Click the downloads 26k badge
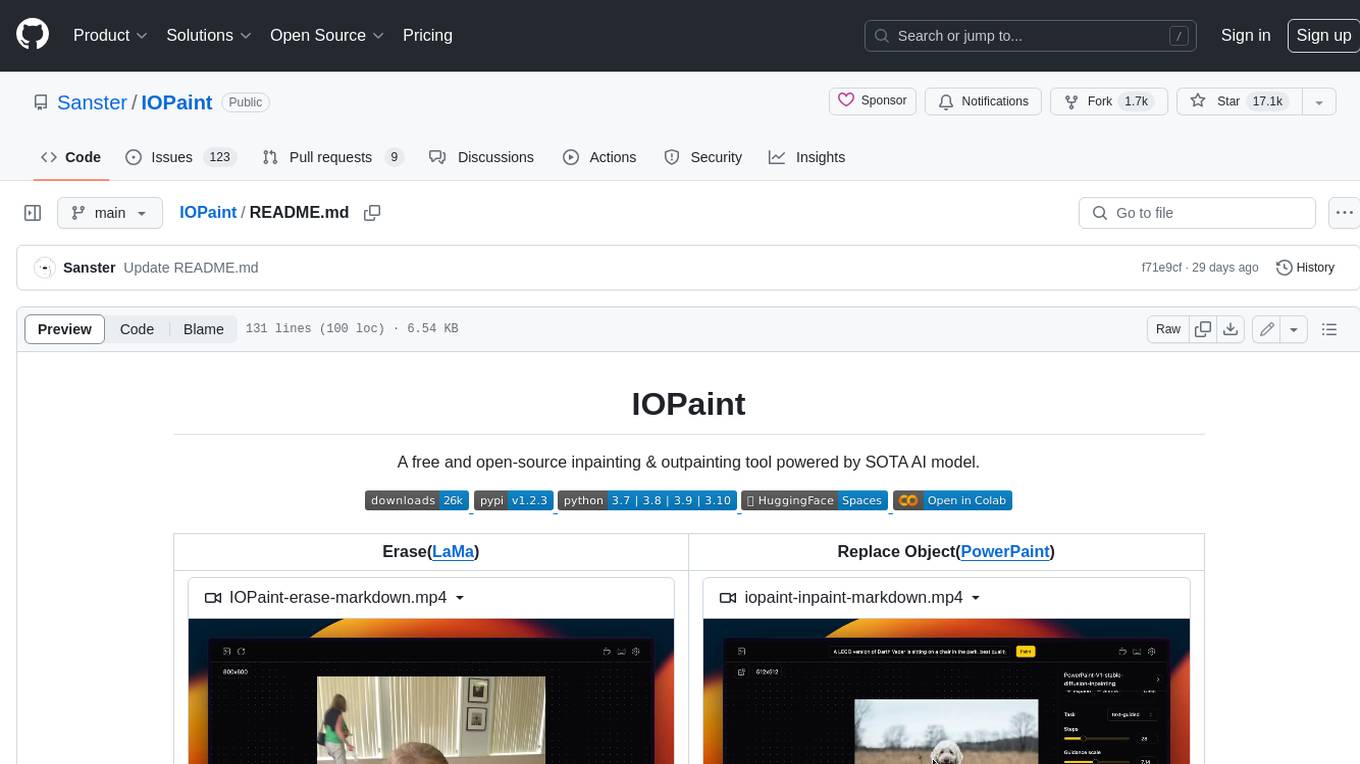The height and width of the screenshot is (764, 1360). point(417,500)
